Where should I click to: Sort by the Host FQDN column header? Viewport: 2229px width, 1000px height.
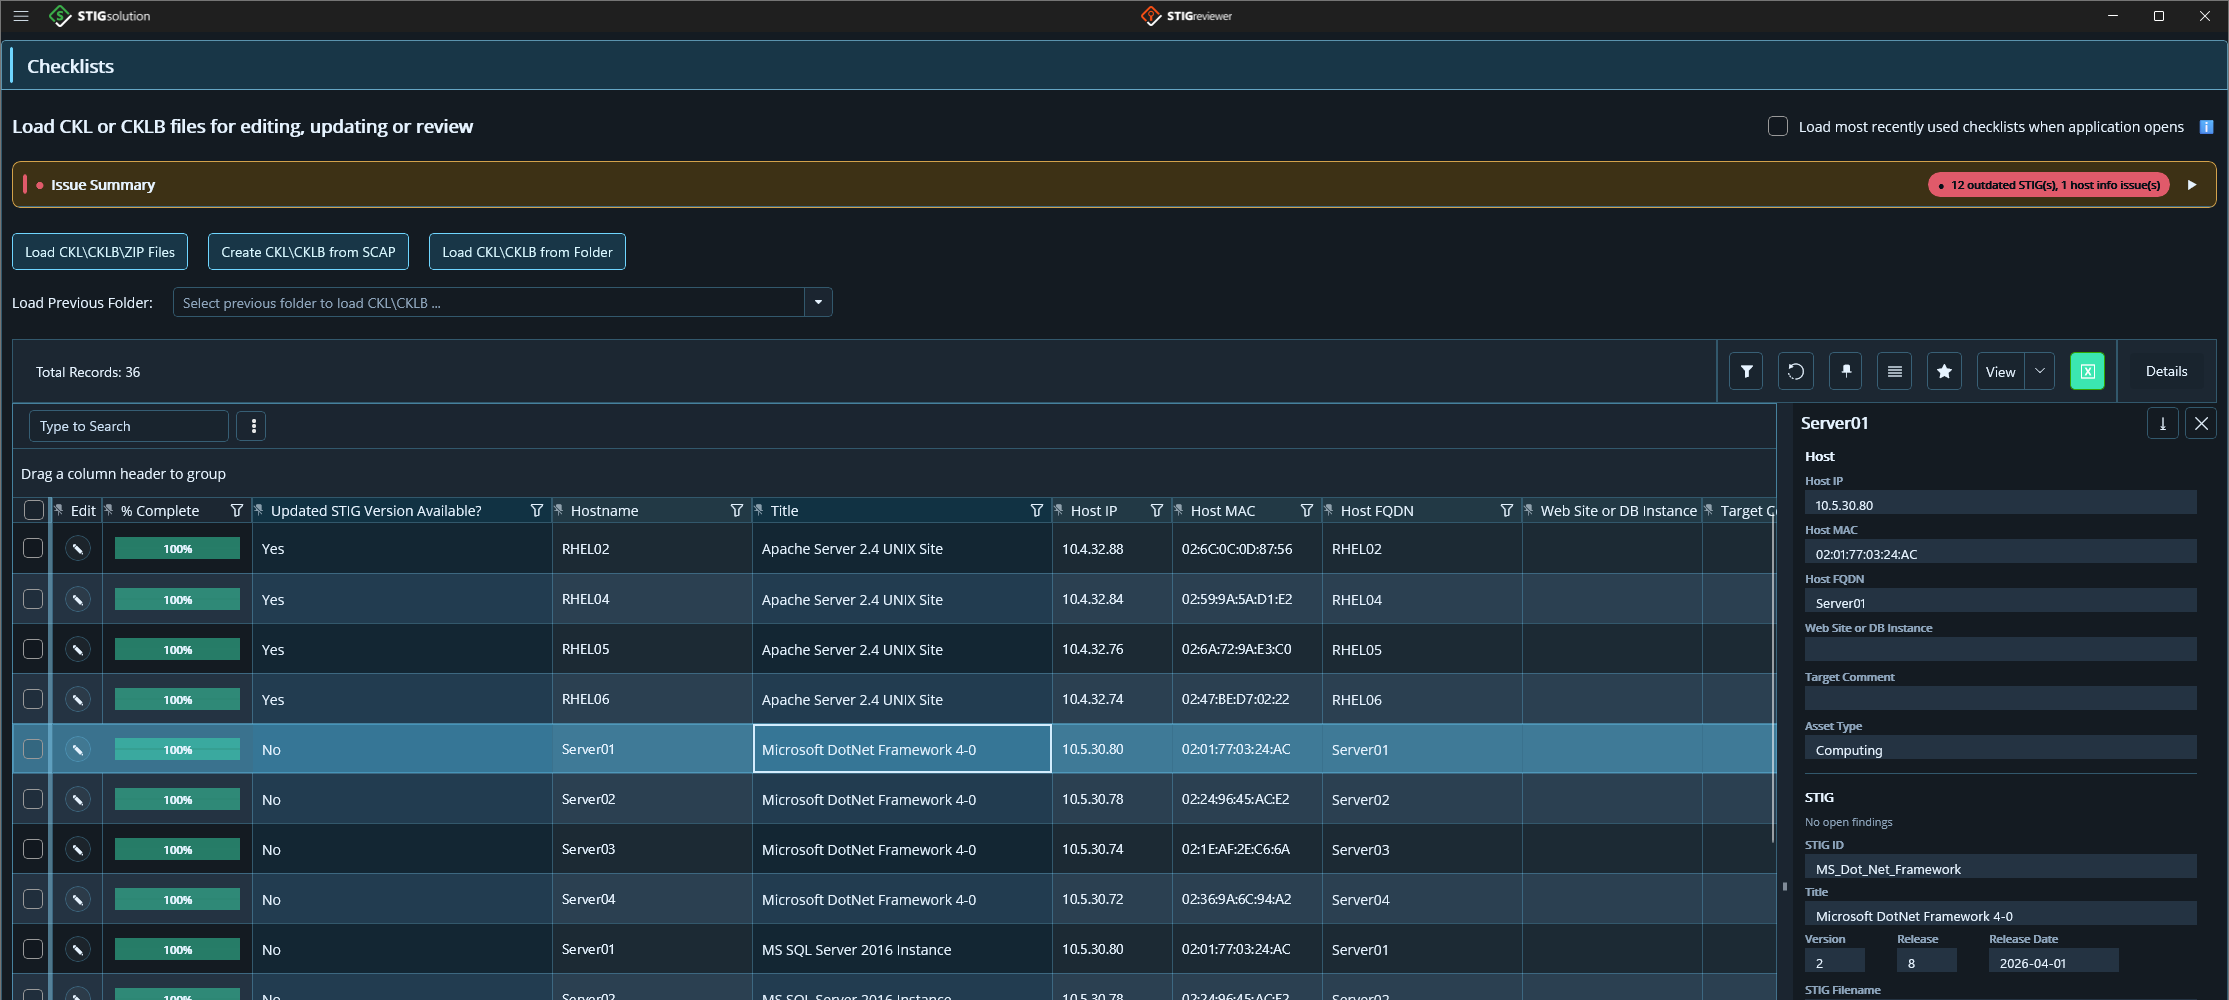1377,511
